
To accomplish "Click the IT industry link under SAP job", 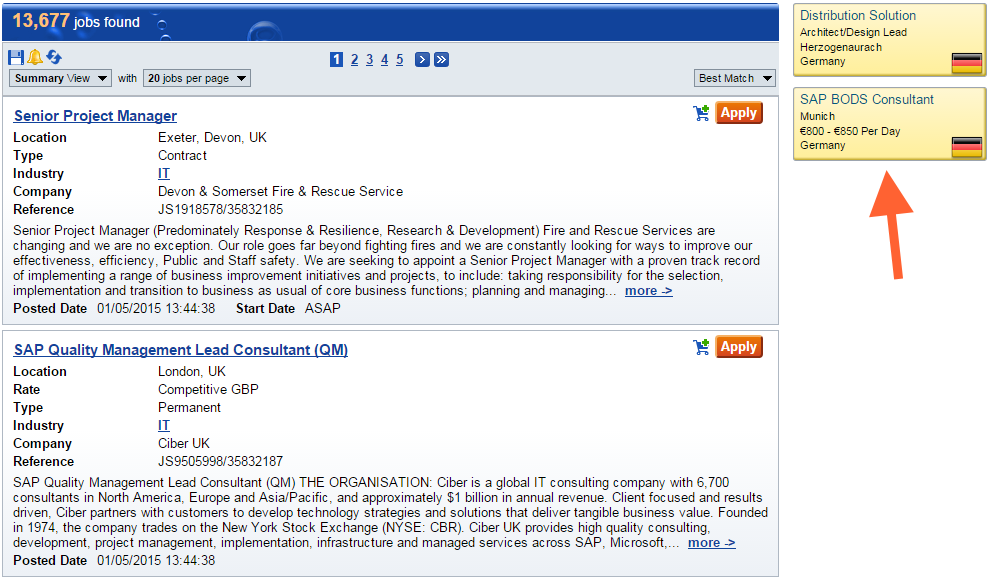I will click(x=164, y=425).
